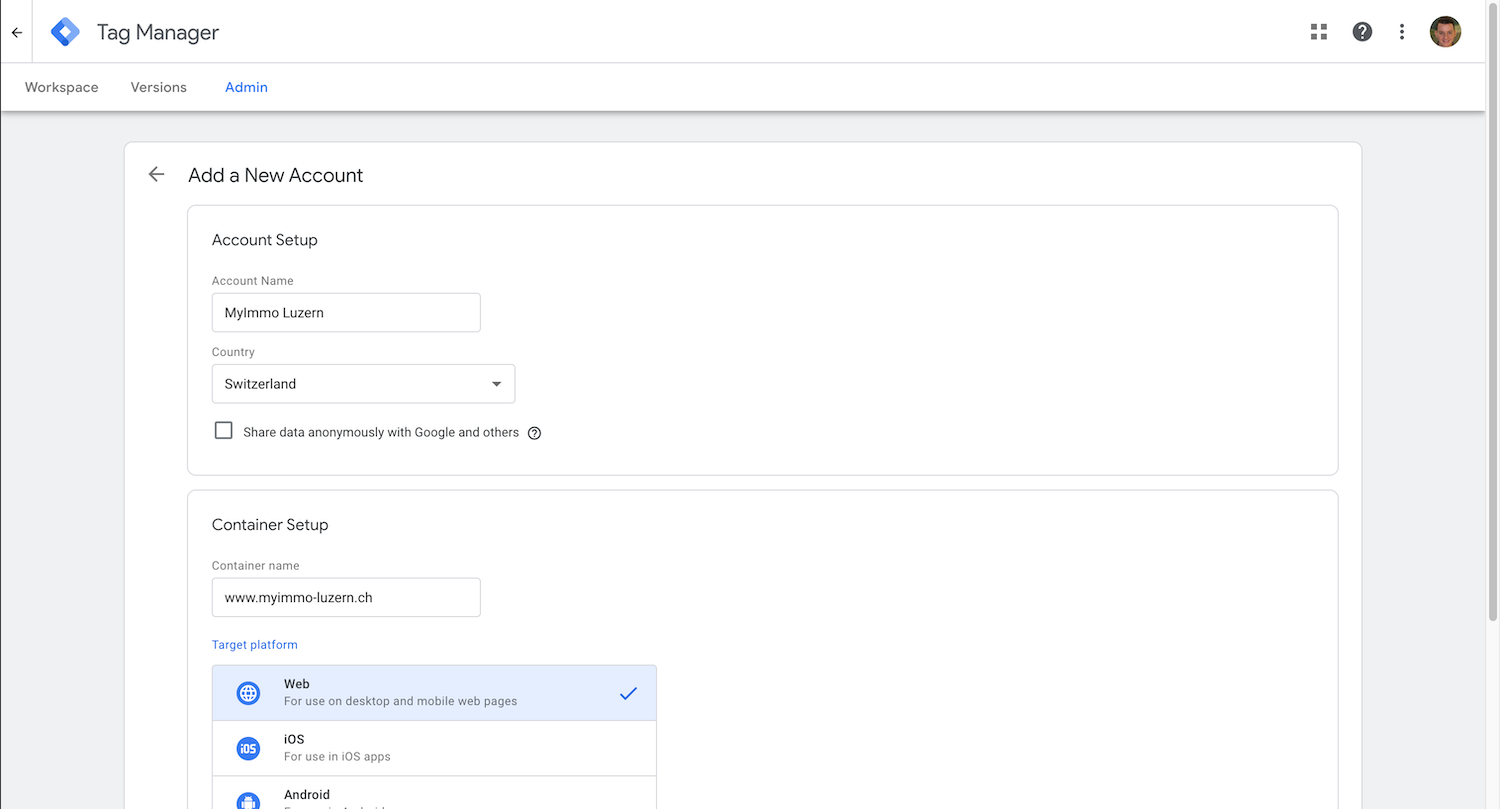Open the three-dot more options menu
The height and width of the screenshot is (809, 1500).
click(1402, 32)
